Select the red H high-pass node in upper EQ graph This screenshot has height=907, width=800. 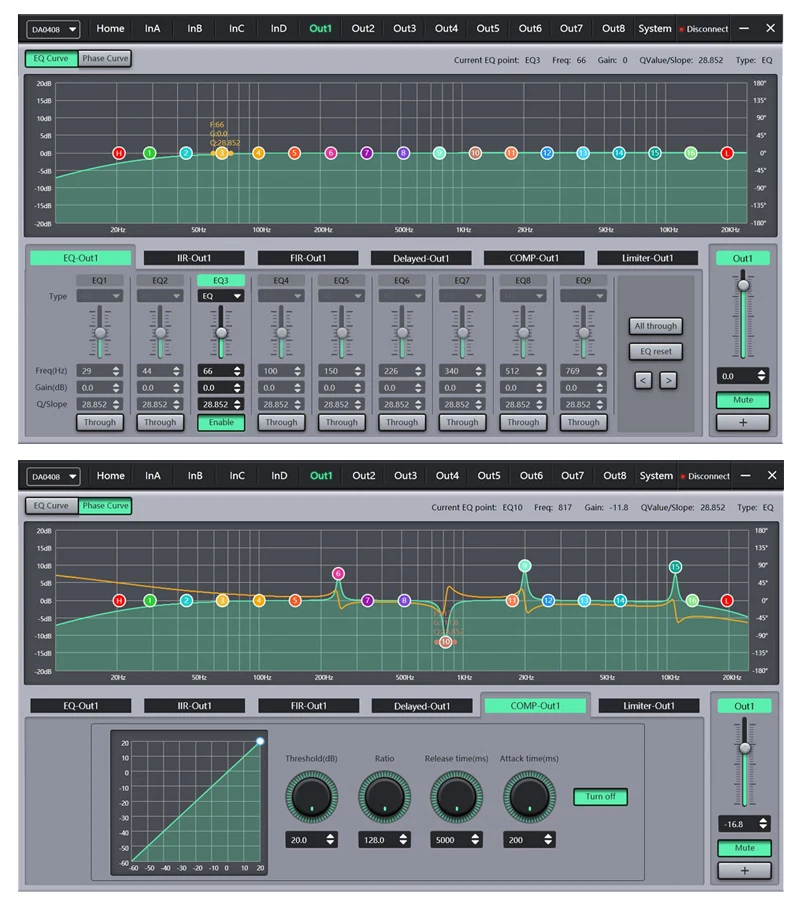(119, 153)
